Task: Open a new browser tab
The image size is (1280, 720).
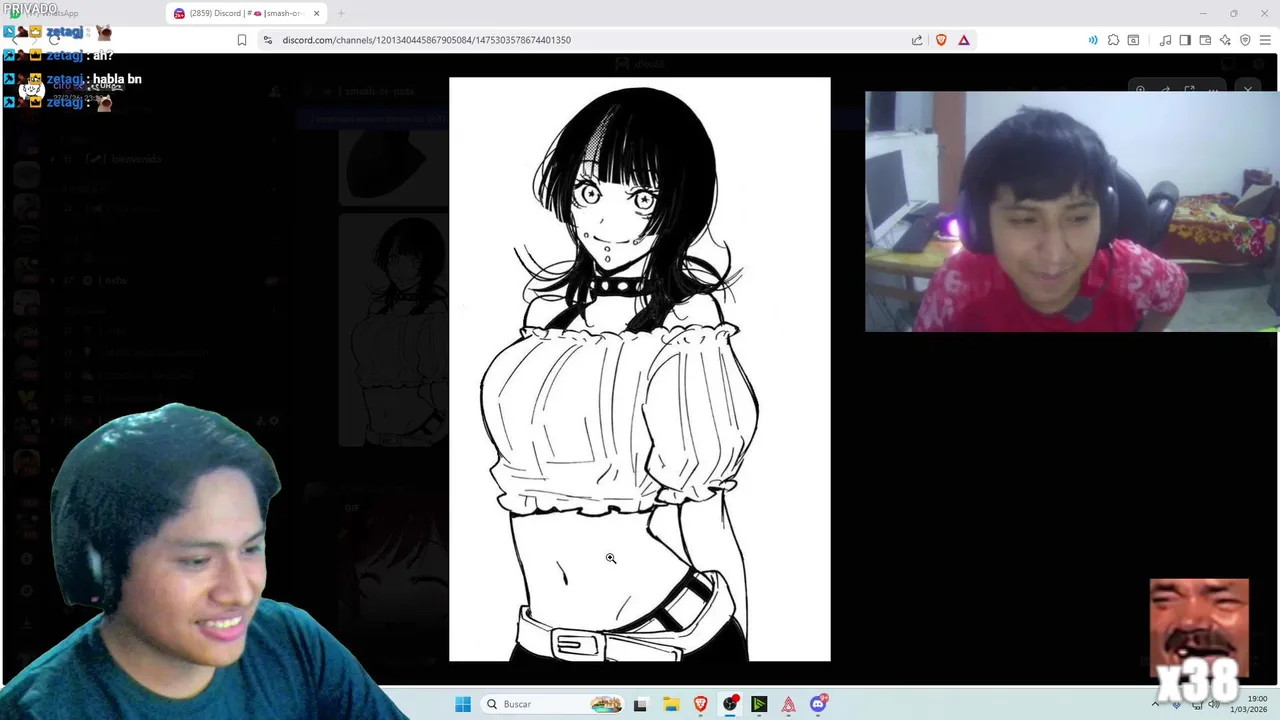Action: click(341, 13)
